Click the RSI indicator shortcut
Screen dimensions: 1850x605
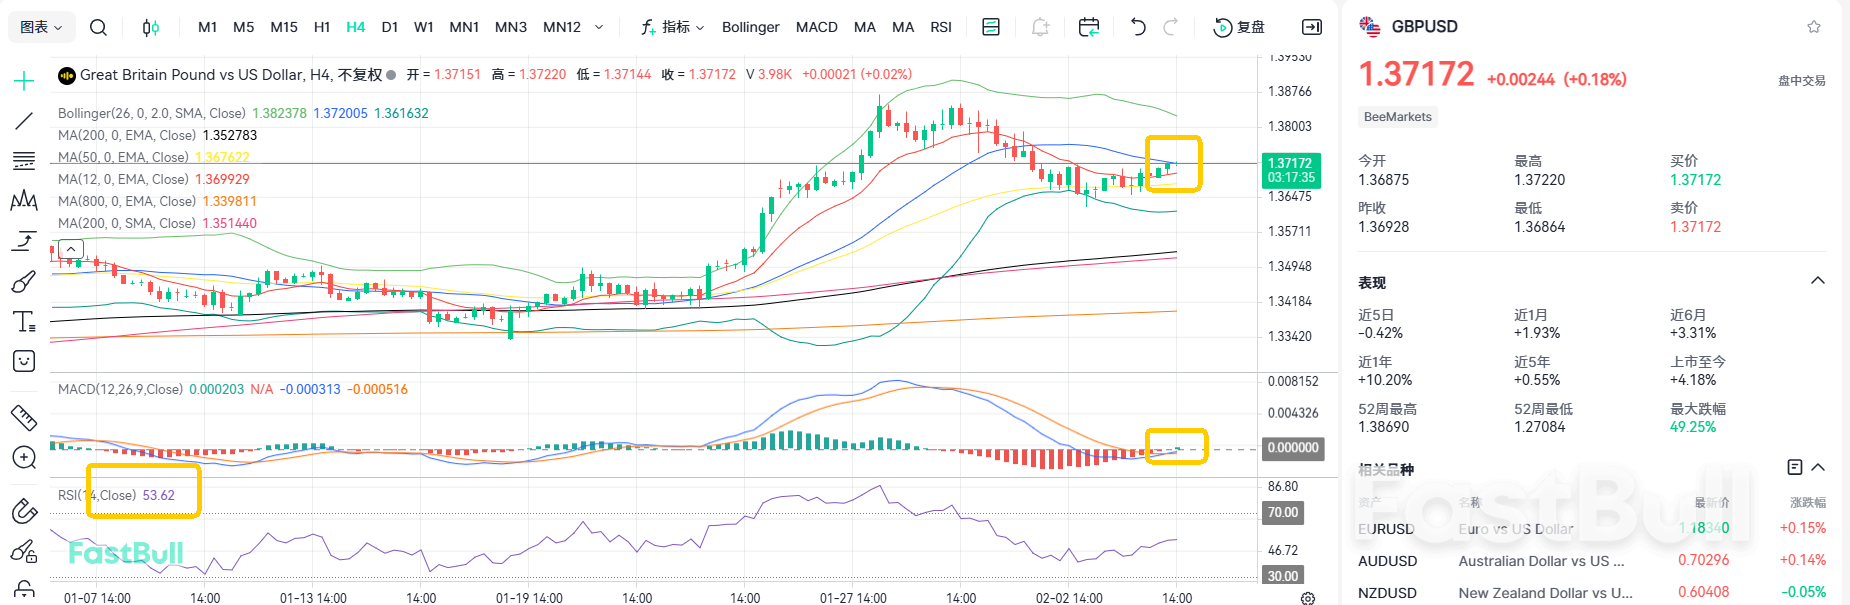941,27
